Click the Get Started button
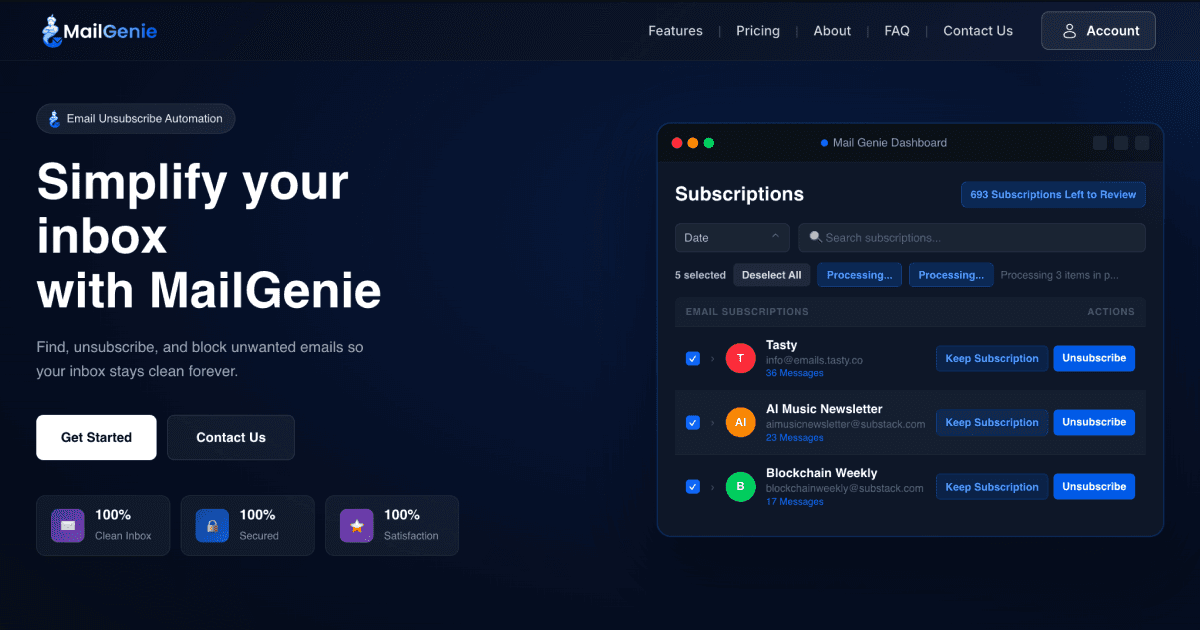 click(96, 437)
